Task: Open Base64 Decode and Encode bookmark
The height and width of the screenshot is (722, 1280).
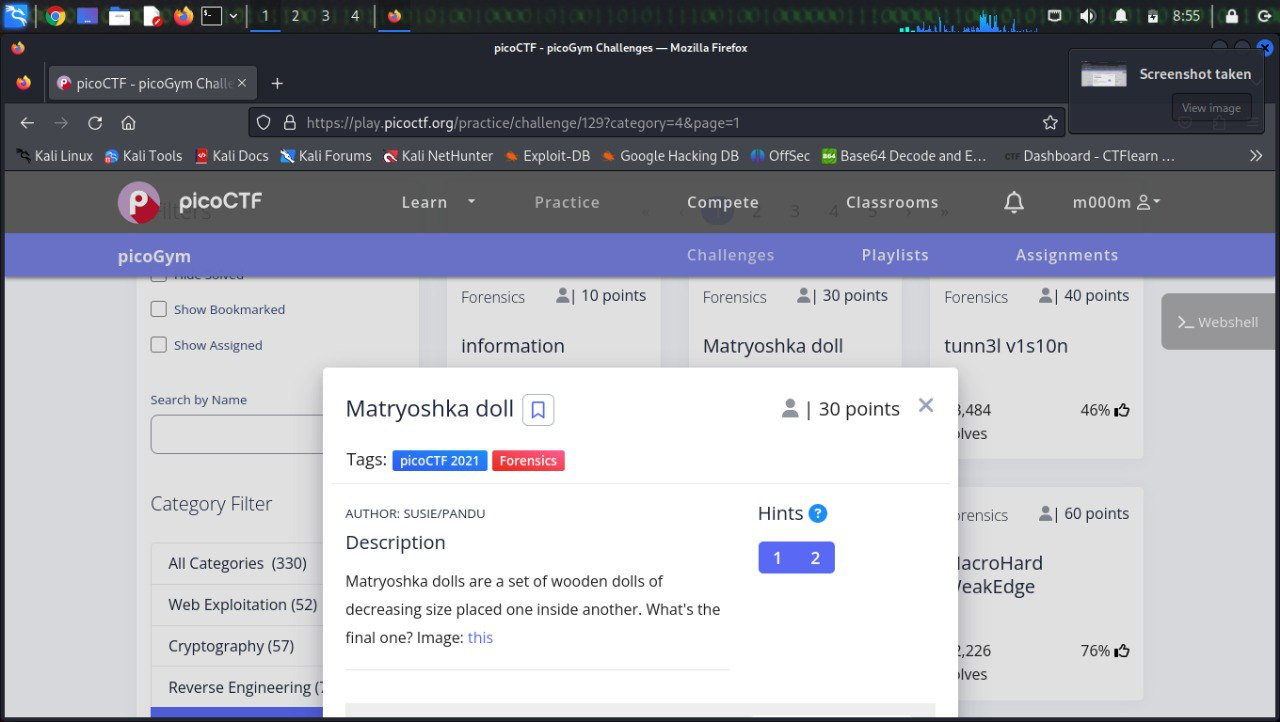Action: coord(904,156)
